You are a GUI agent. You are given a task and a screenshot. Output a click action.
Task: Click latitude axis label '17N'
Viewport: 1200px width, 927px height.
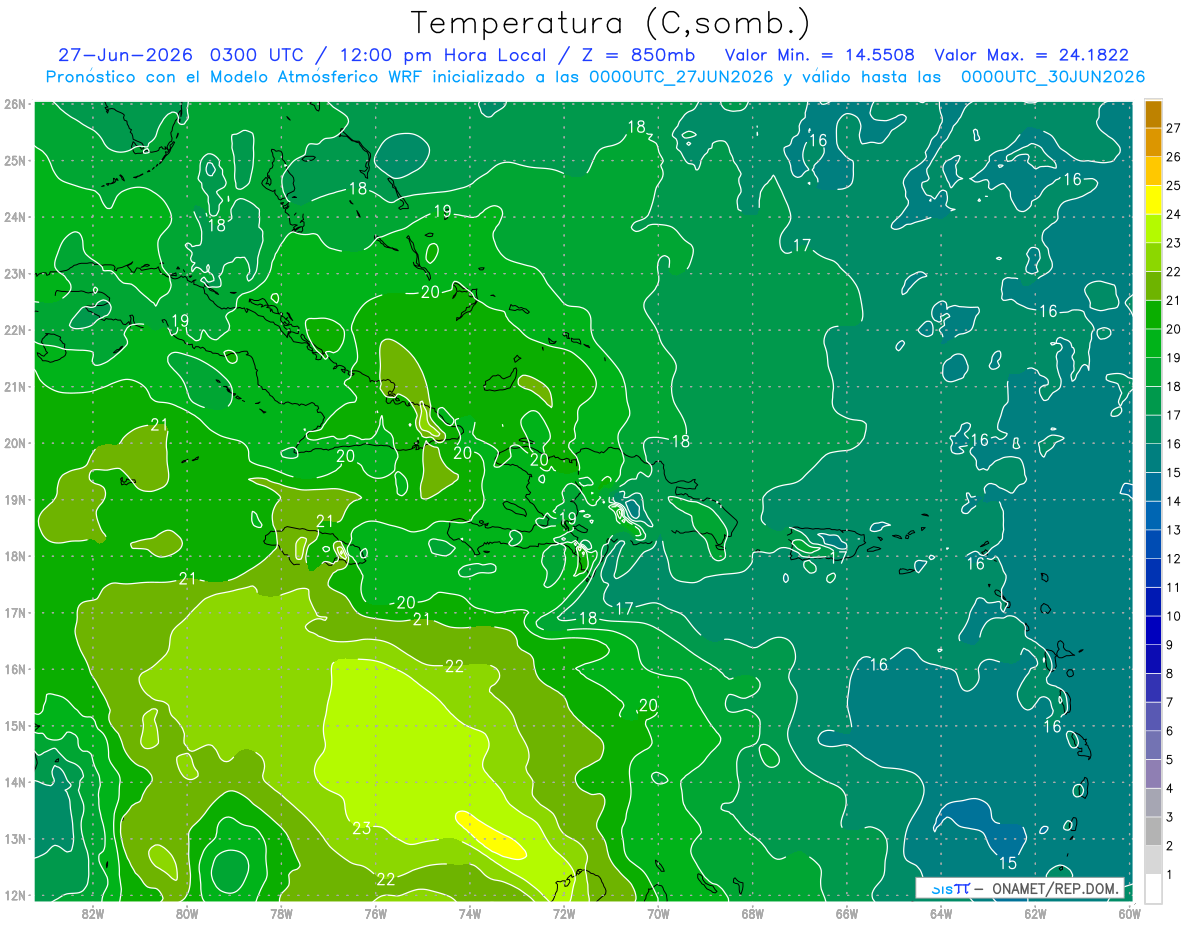[14, 613]
